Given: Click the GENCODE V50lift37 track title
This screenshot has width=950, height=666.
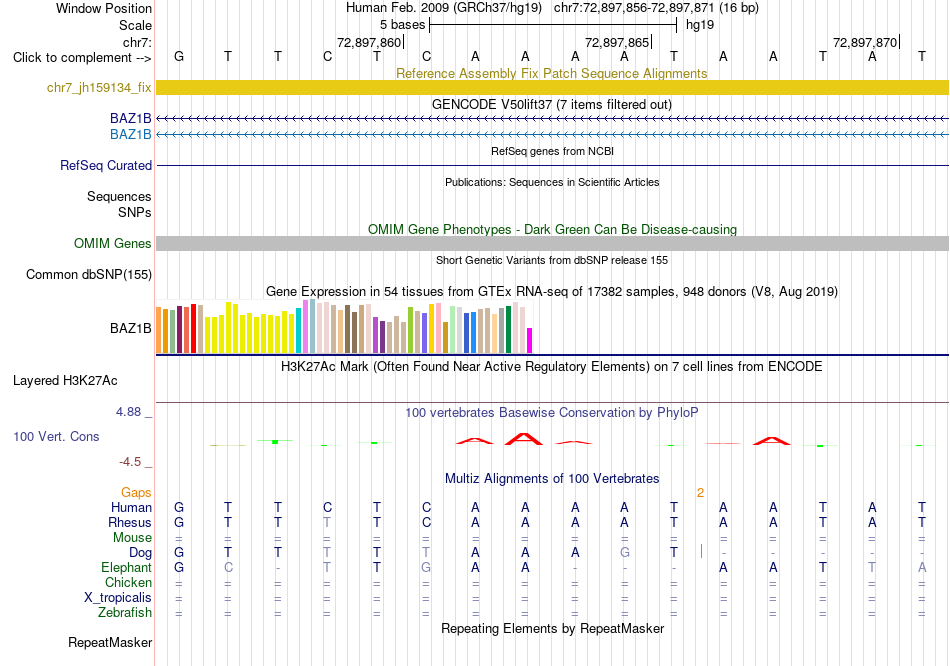Looking at the screenshot, I should click(552, 104).
